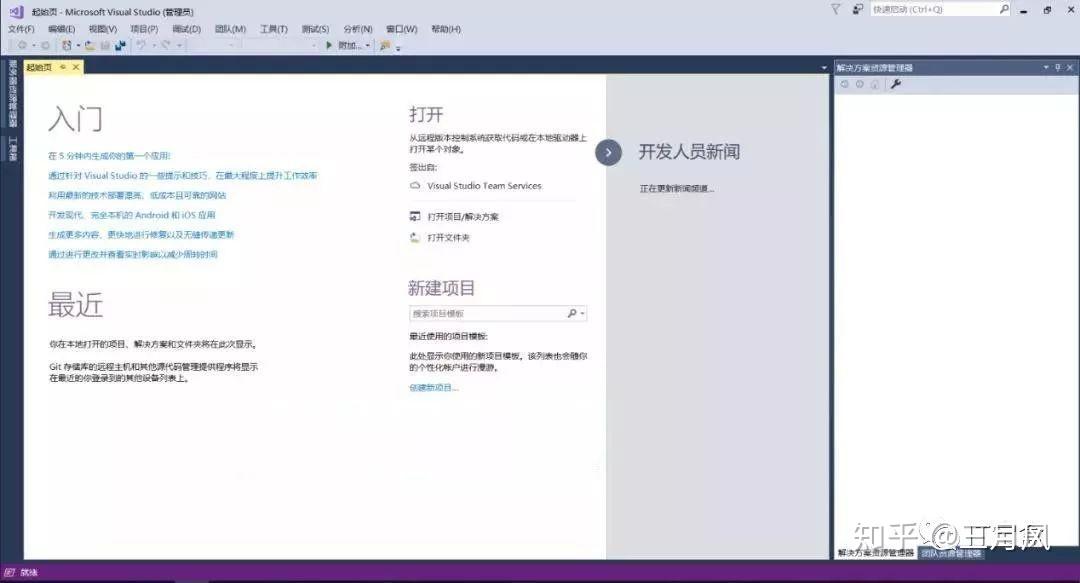Image resolution: width=1080 pixels, height=583 pixels.
Task: Open the 工具(T) menu
Action: tap(273, 29)
